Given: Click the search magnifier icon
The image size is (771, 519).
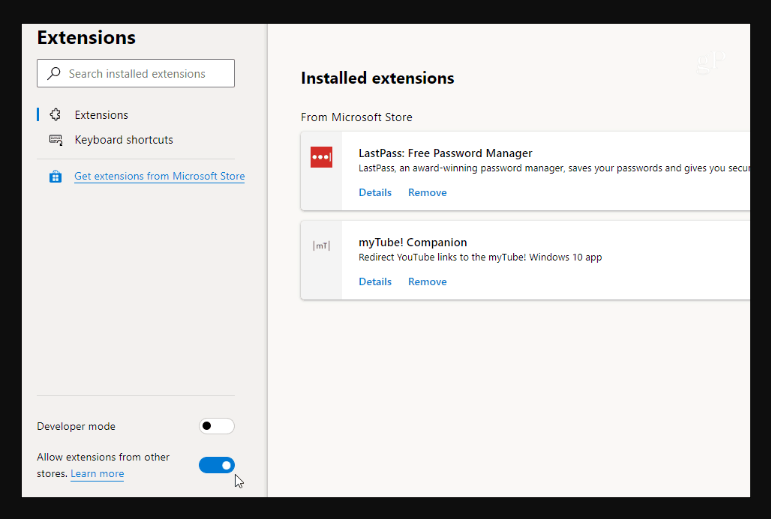Looking at the screenshot, I should click(54, 74).
